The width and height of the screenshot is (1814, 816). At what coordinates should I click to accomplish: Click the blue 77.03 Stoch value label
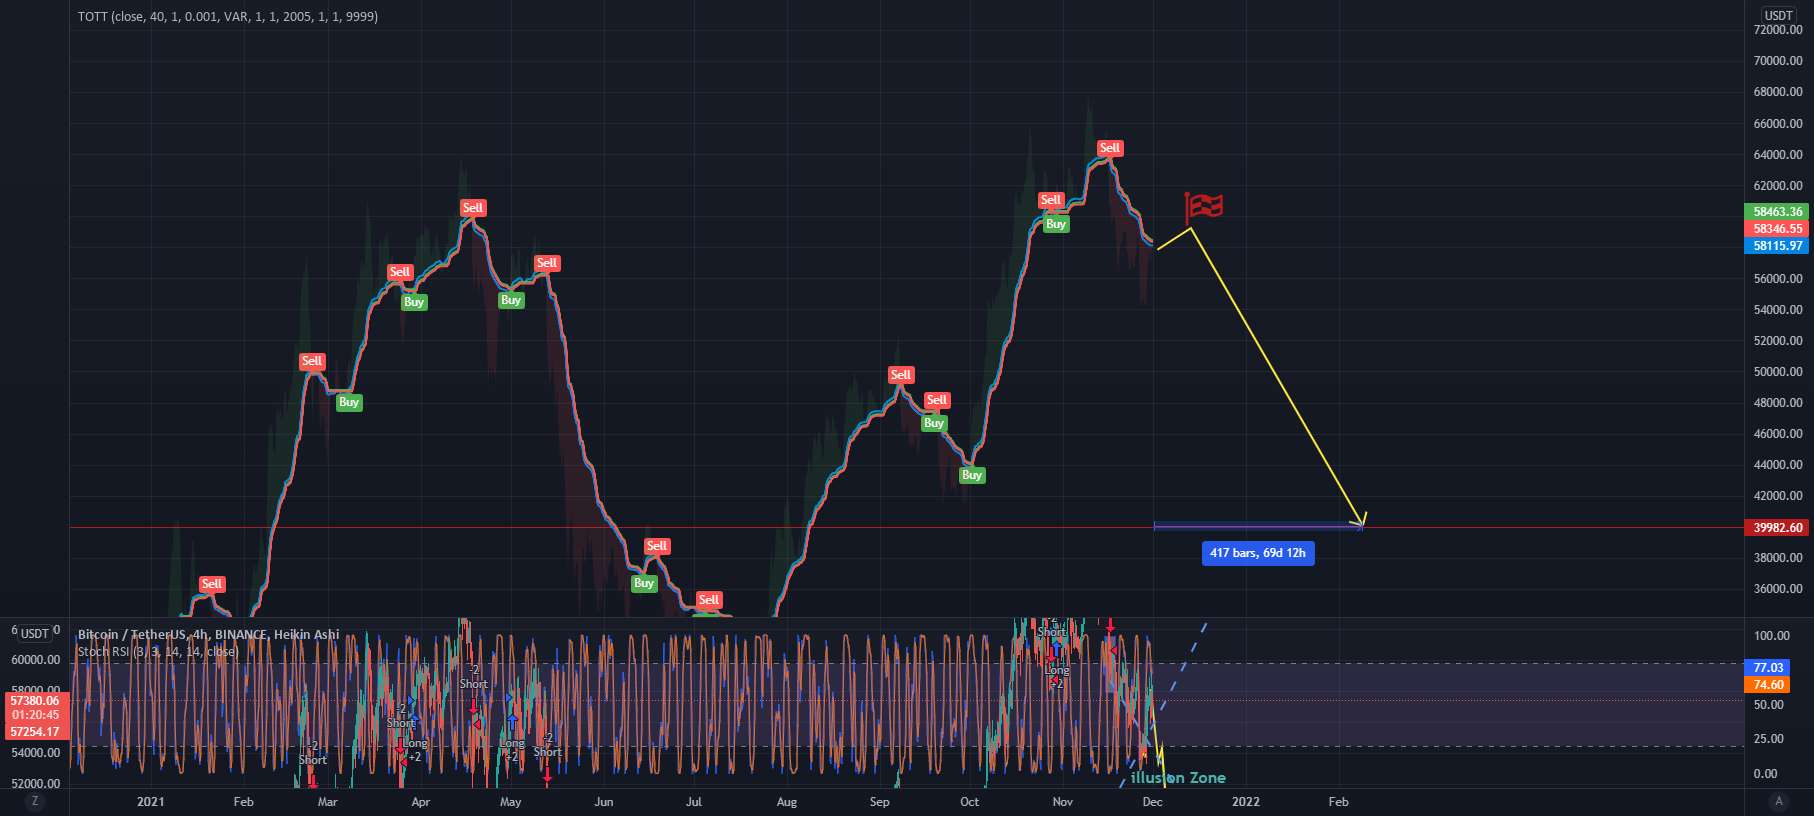point(1767,668)
